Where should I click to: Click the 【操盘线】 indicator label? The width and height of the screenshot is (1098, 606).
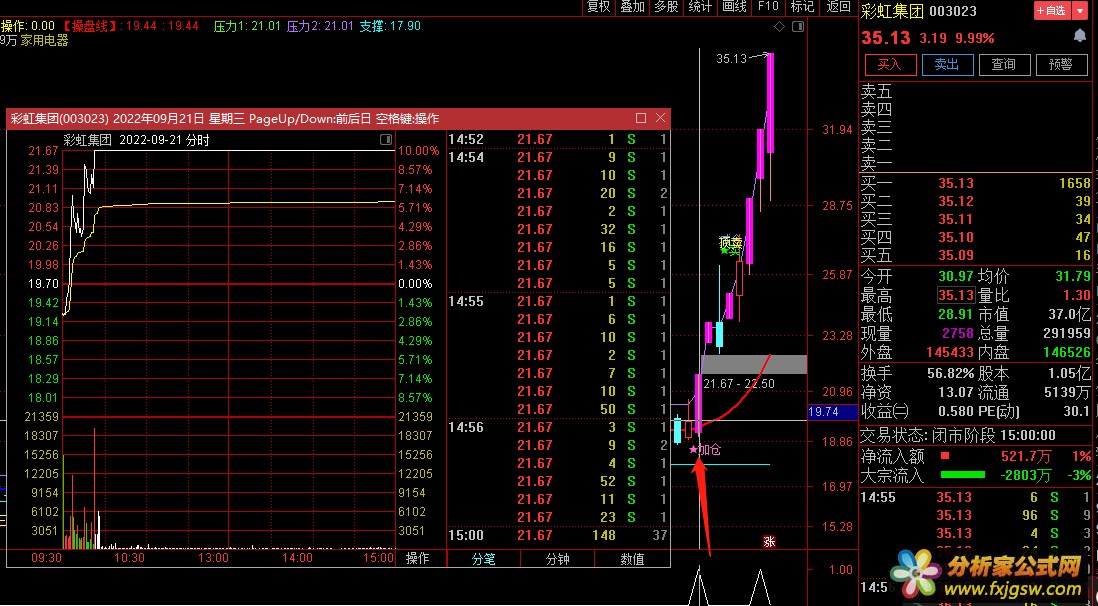89,26
